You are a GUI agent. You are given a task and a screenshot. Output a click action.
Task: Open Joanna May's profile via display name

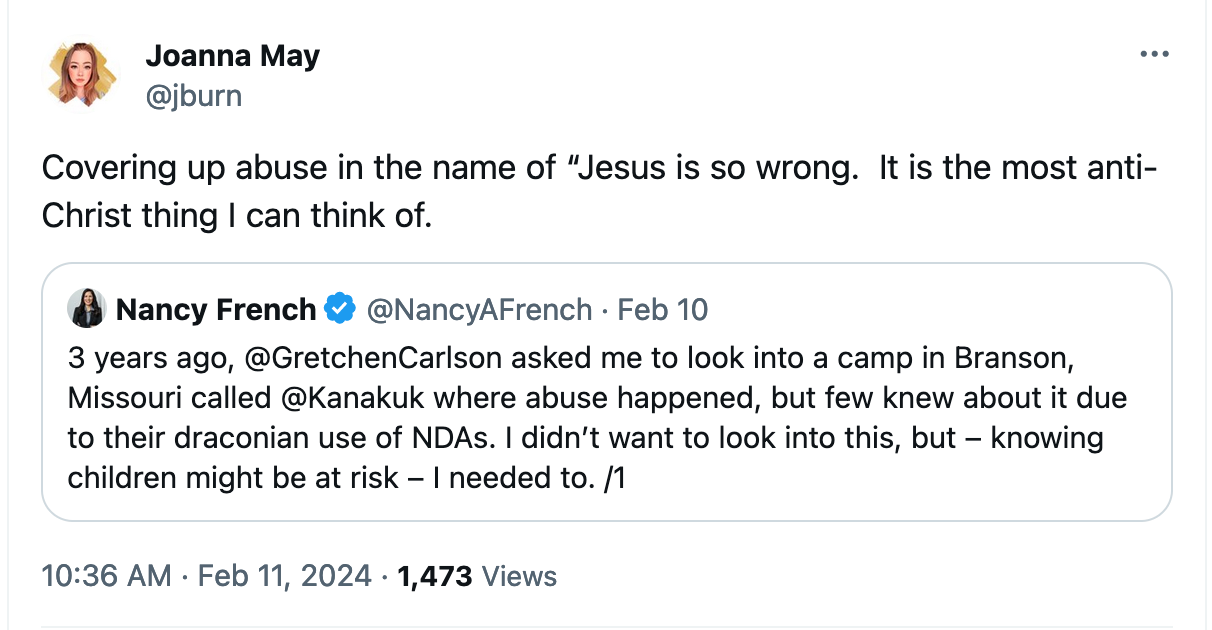[232, 56]
